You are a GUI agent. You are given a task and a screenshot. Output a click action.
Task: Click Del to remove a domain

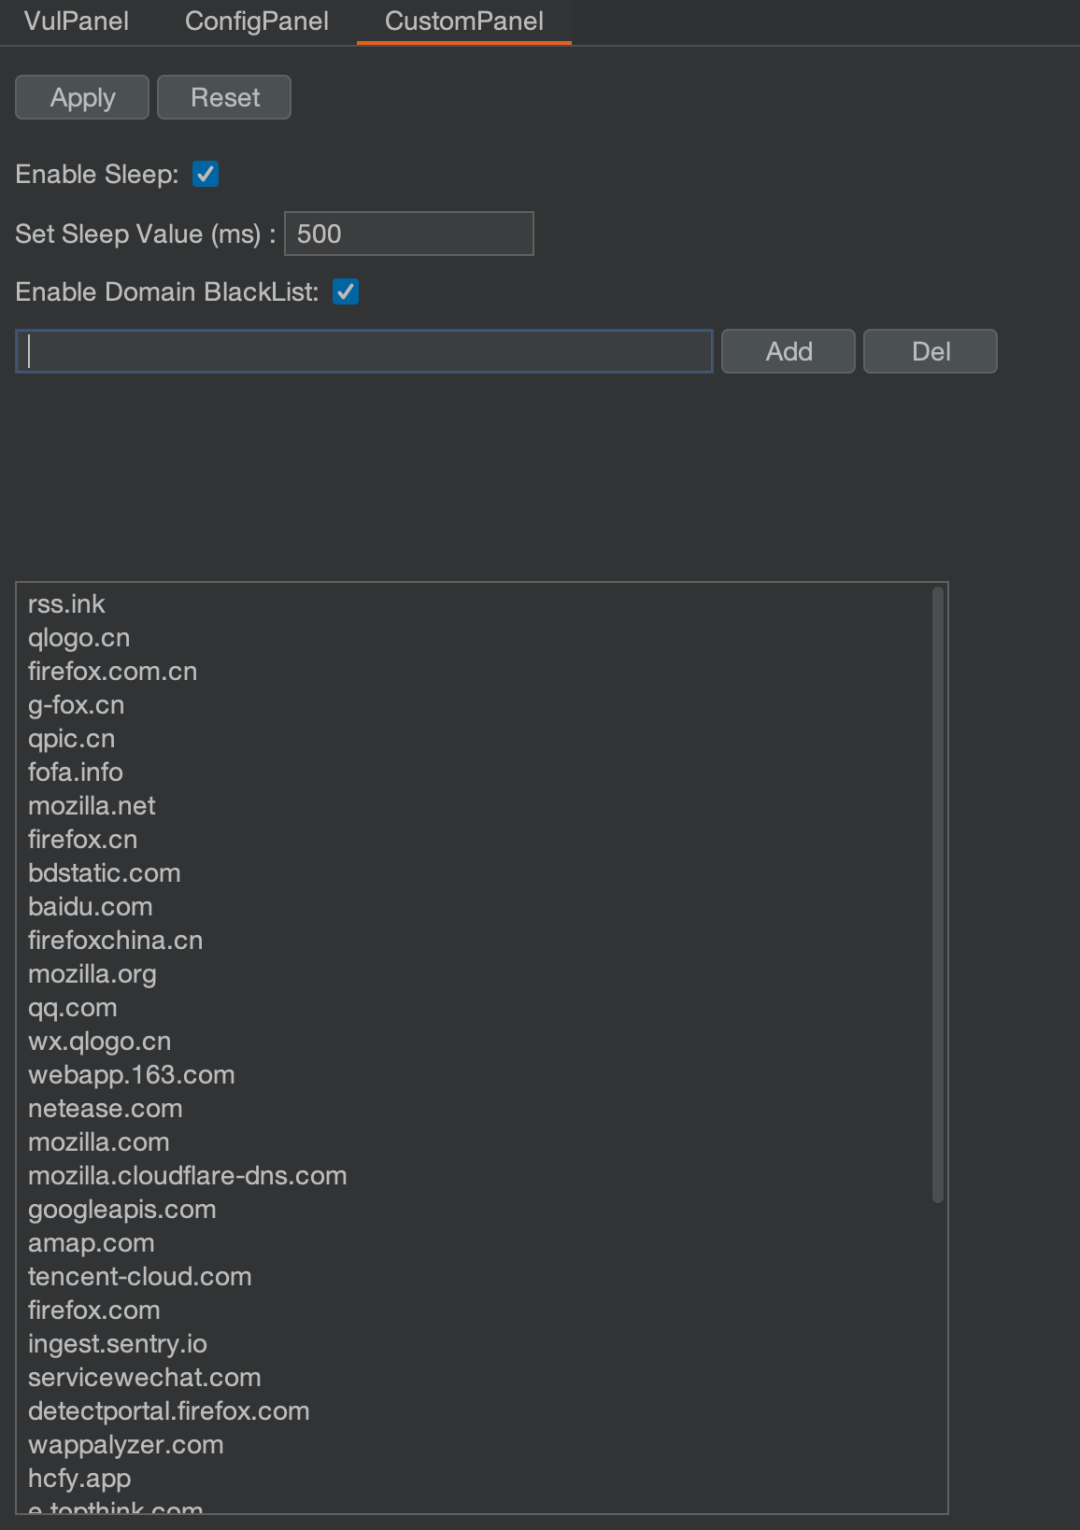coord(930,351)
